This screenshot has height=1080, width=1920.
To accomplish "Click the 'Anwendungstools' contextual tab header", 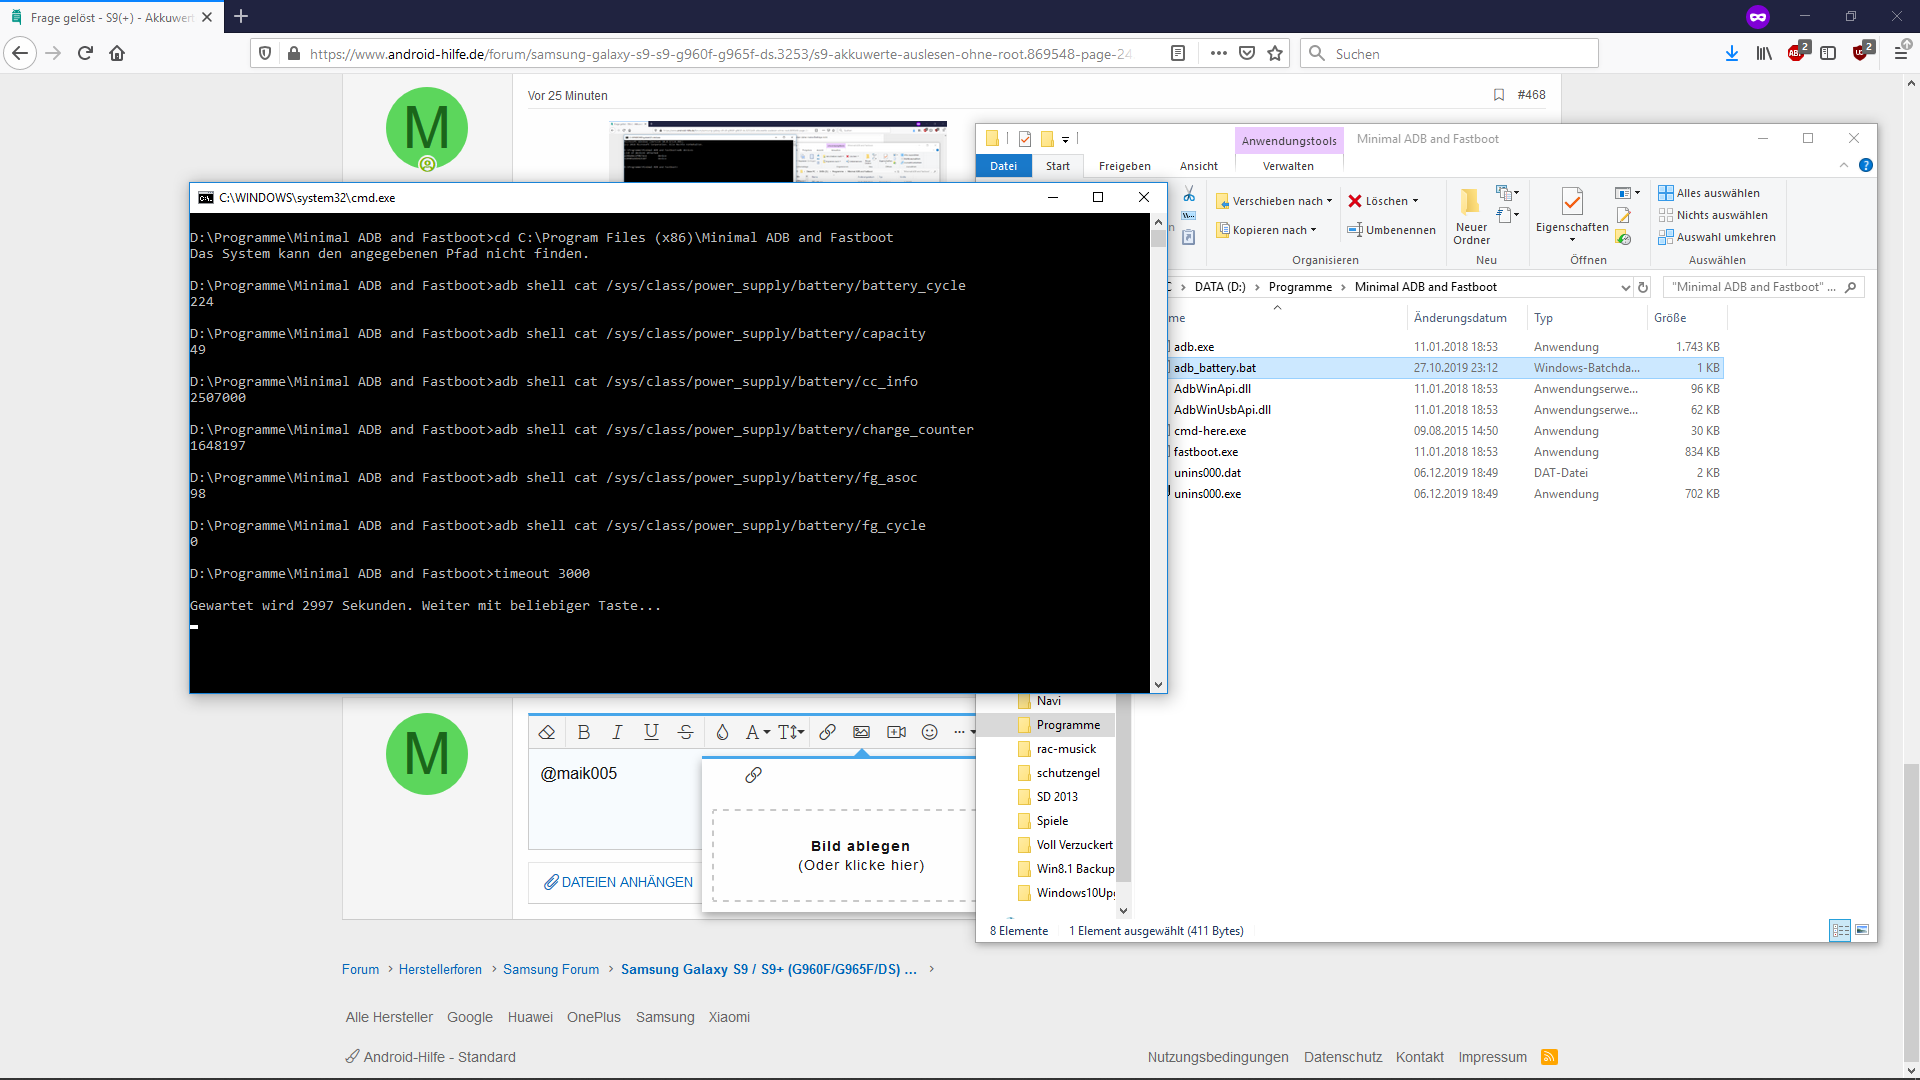I will click(1289, 141).
